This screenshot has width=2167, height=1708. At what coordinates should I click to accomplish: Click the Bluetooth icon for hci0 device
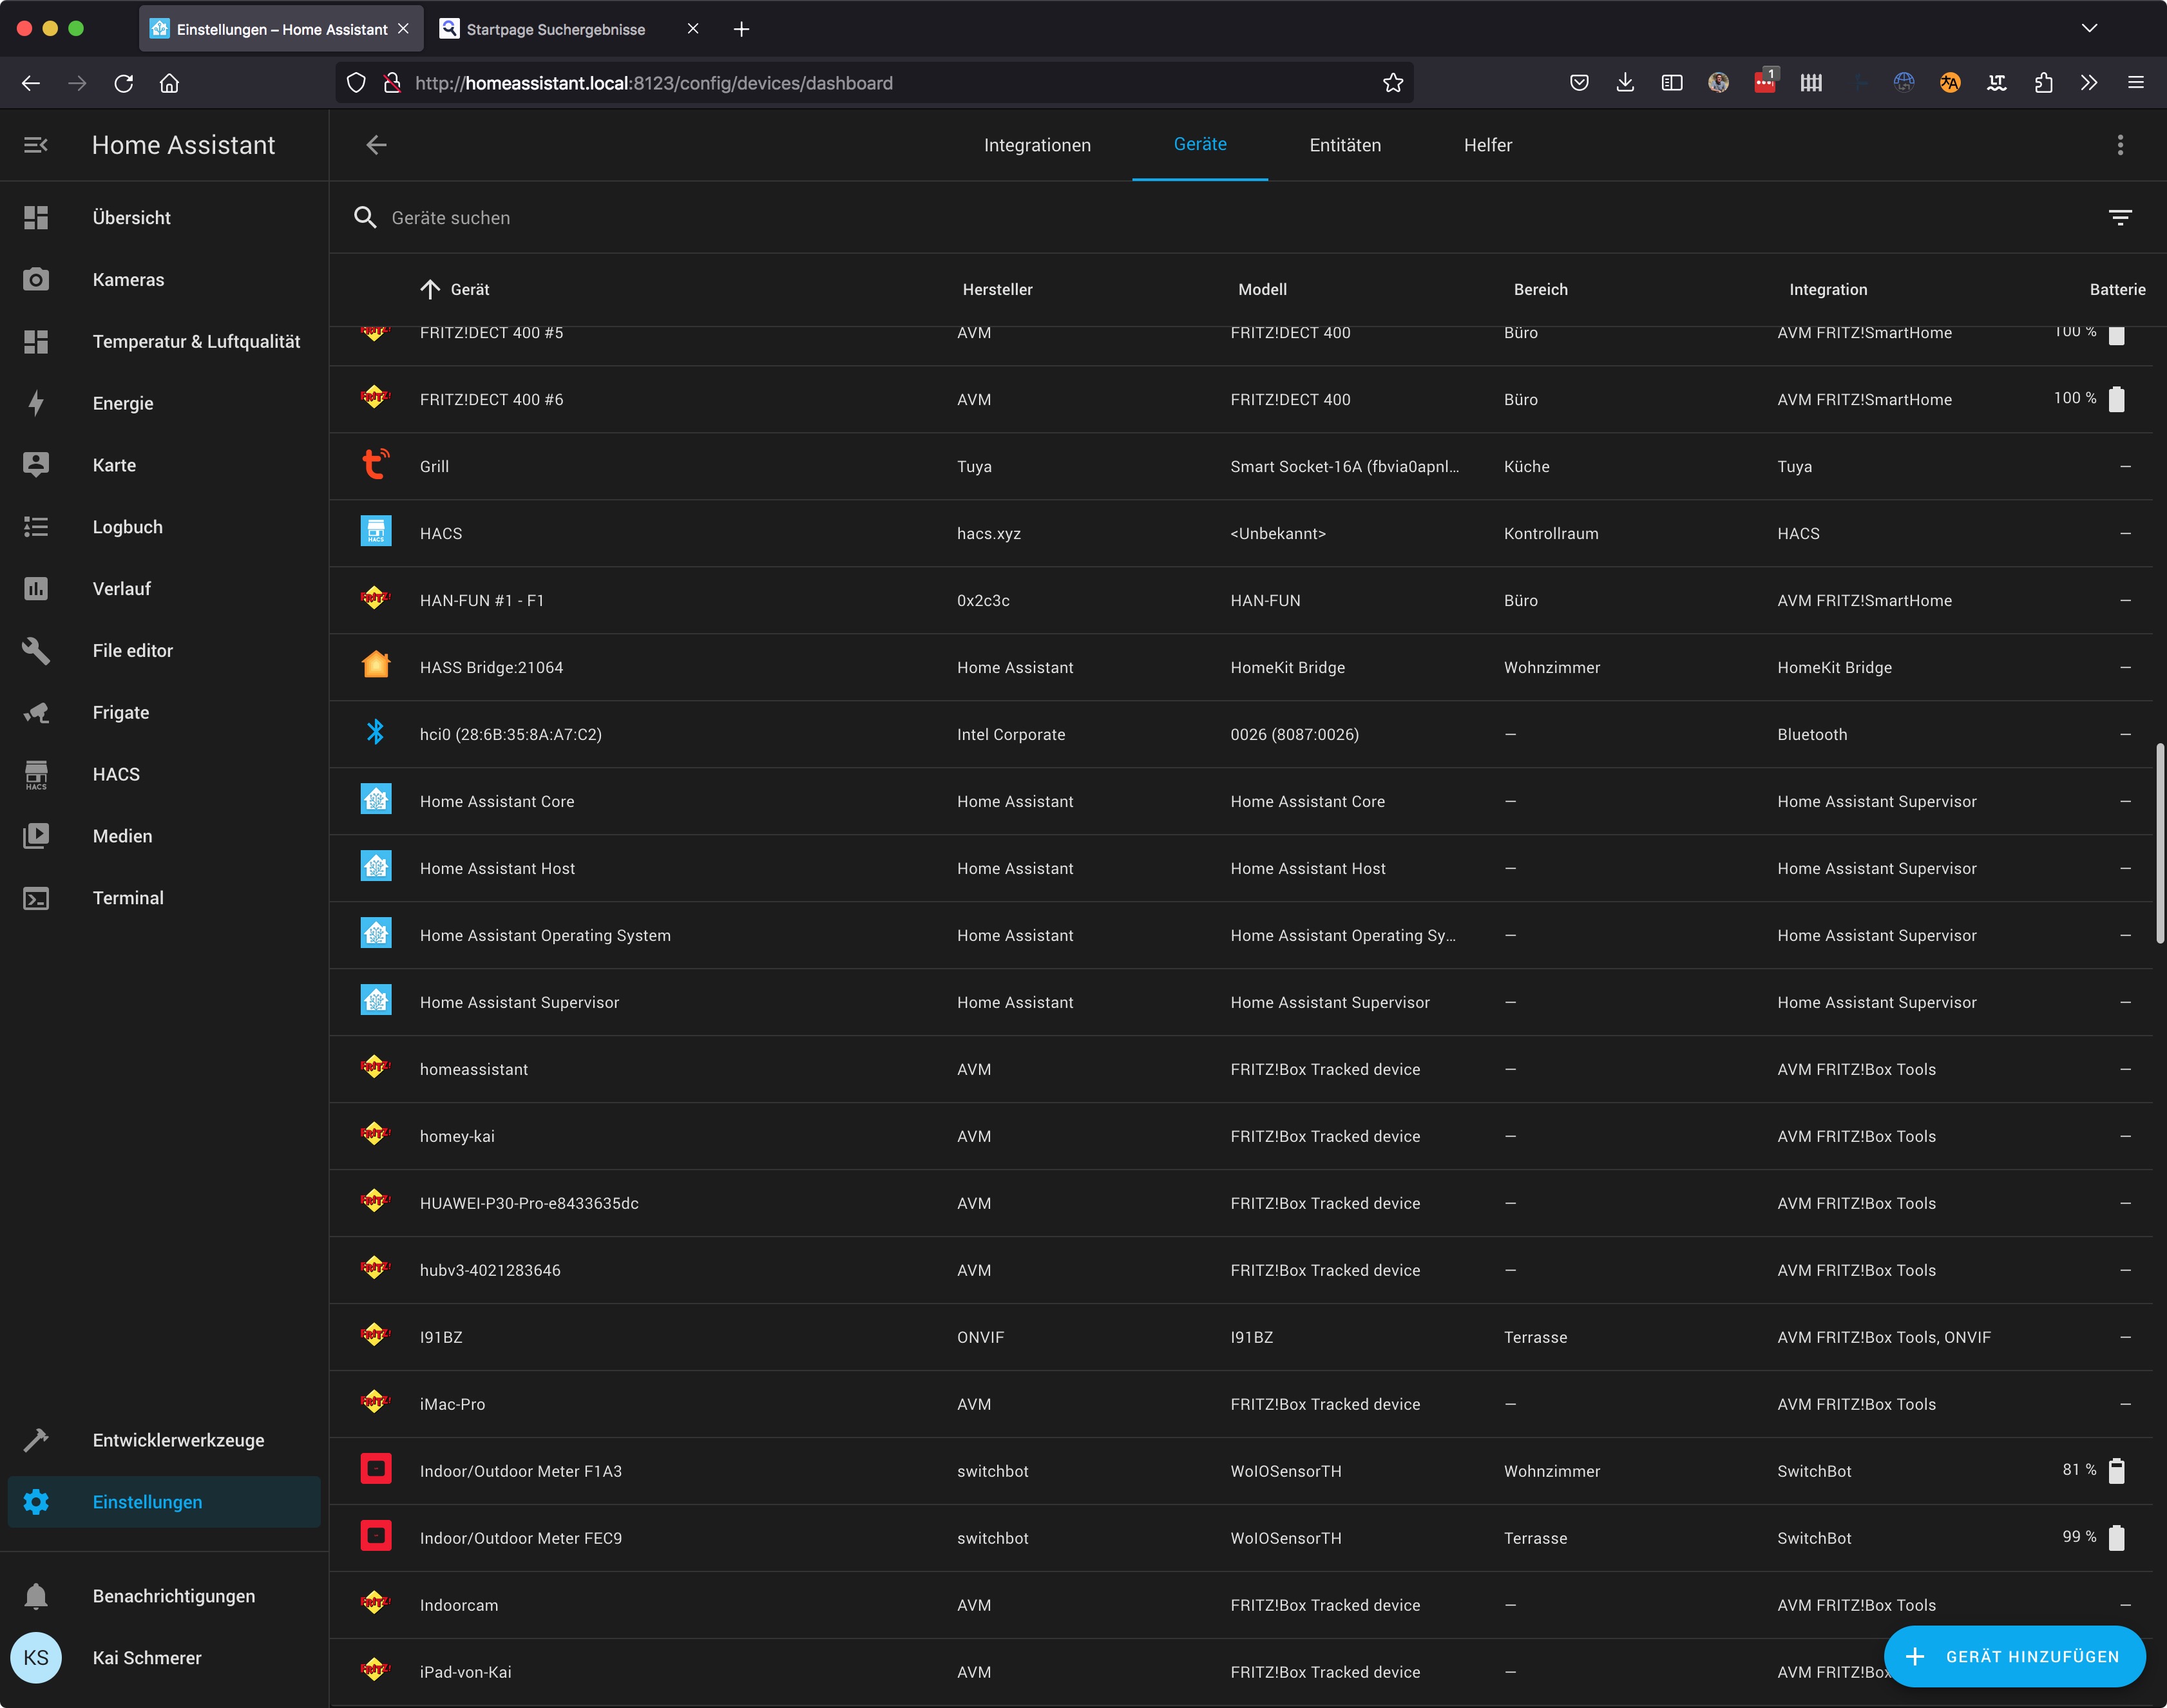[x=375, y=733]
